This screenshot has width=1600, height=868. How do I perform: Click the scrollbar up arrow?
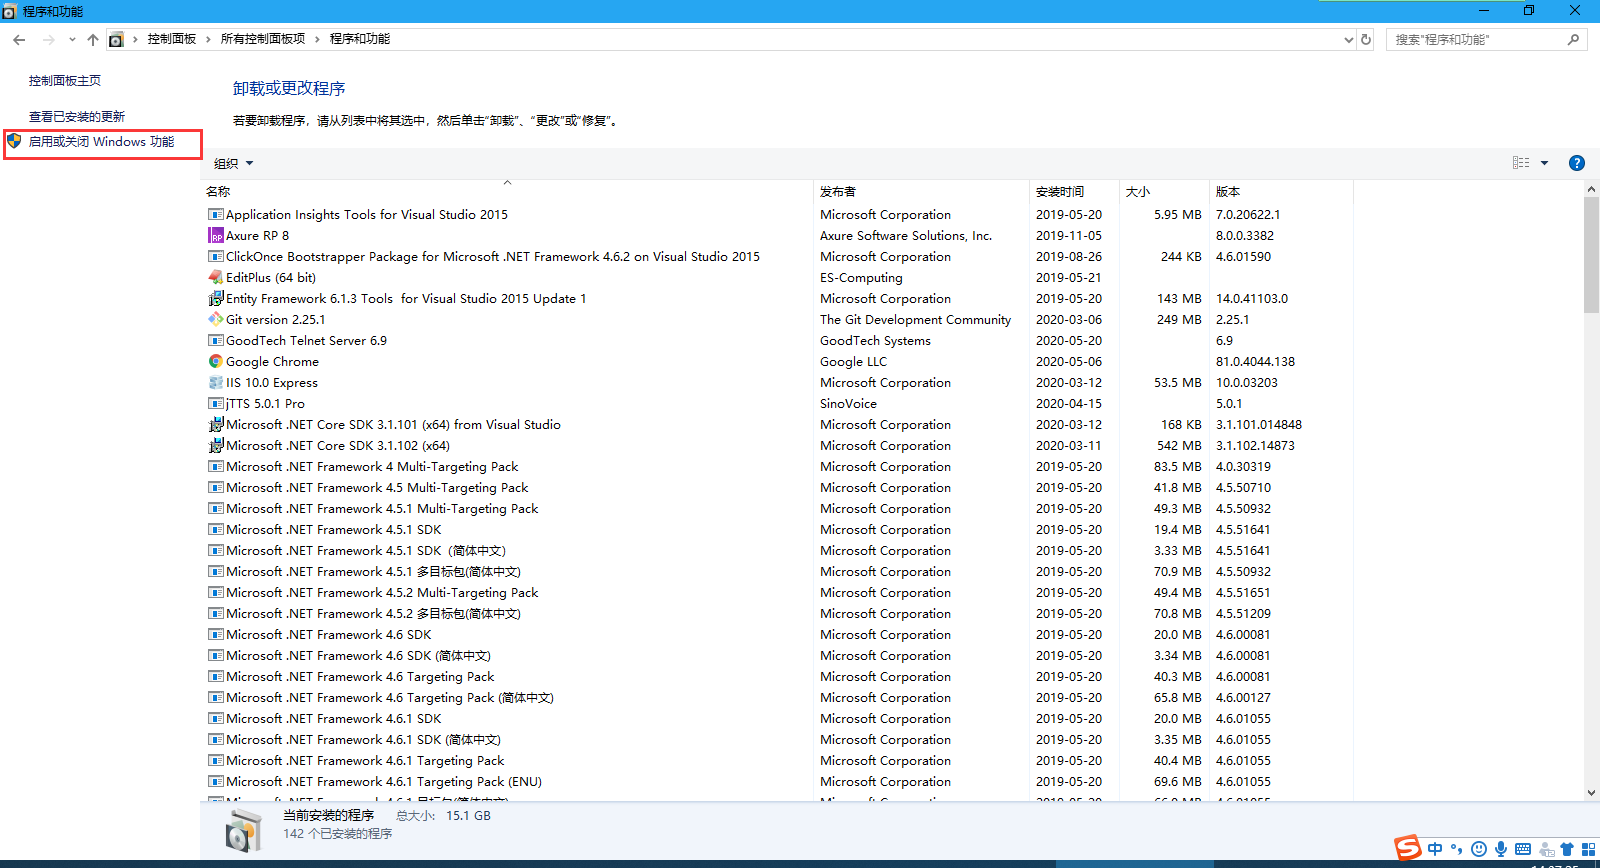pyautogui.click(x=1591, y=189)
